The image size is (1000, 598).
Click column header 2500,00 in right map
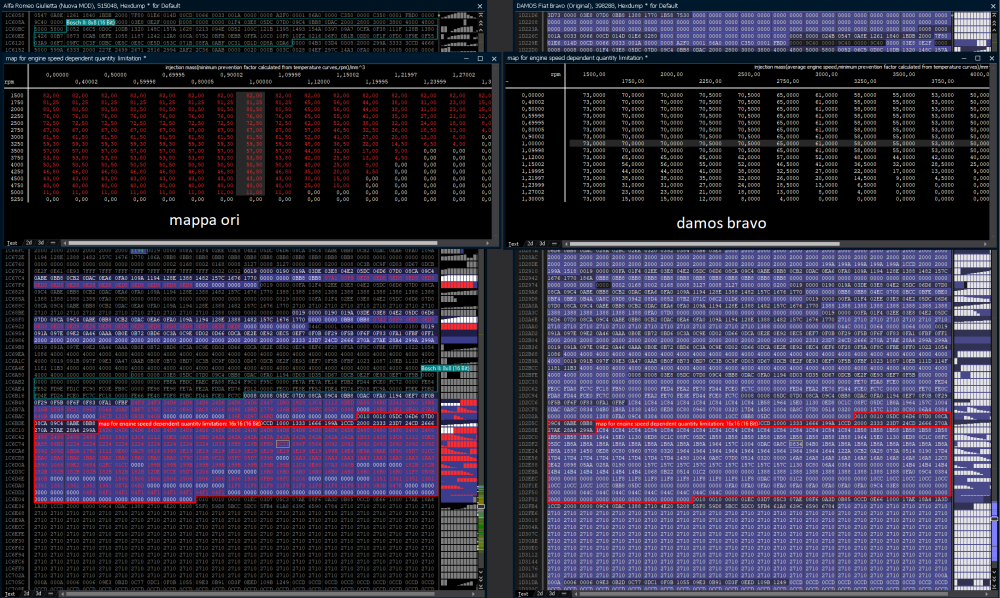749,74
